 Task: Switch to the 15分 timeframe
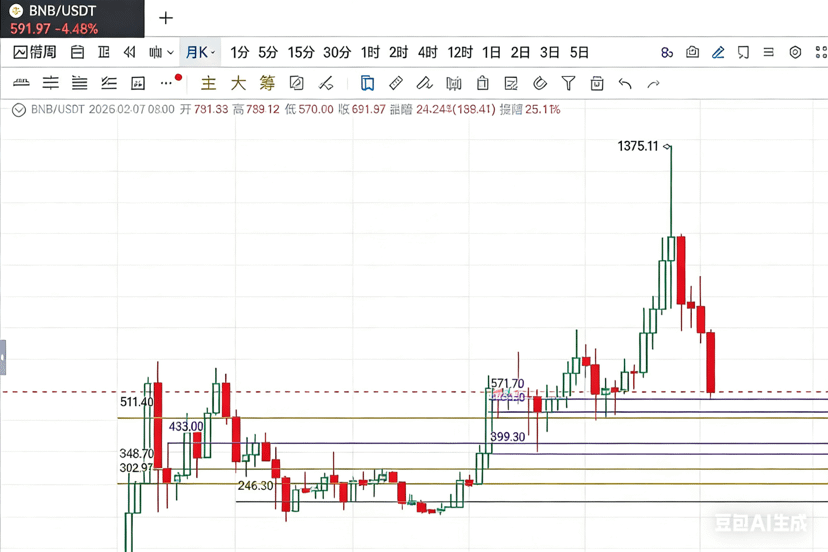[x=301, y=52]
